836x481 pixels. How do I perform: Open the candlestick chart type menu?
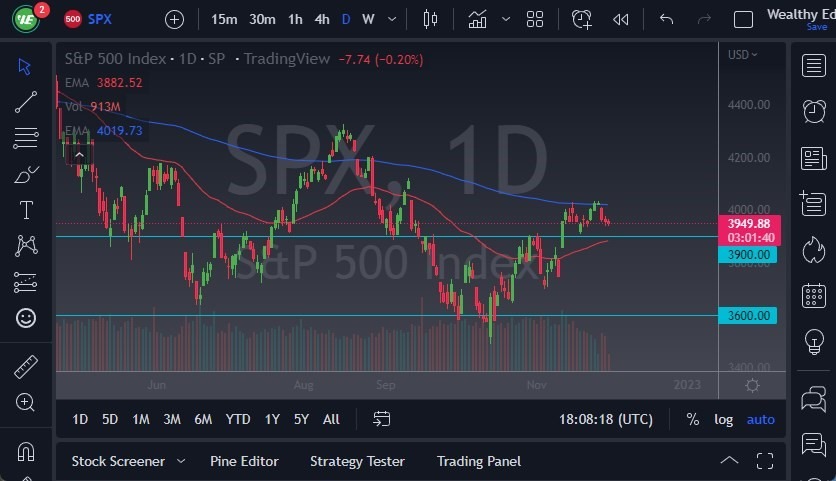point(430,20)
